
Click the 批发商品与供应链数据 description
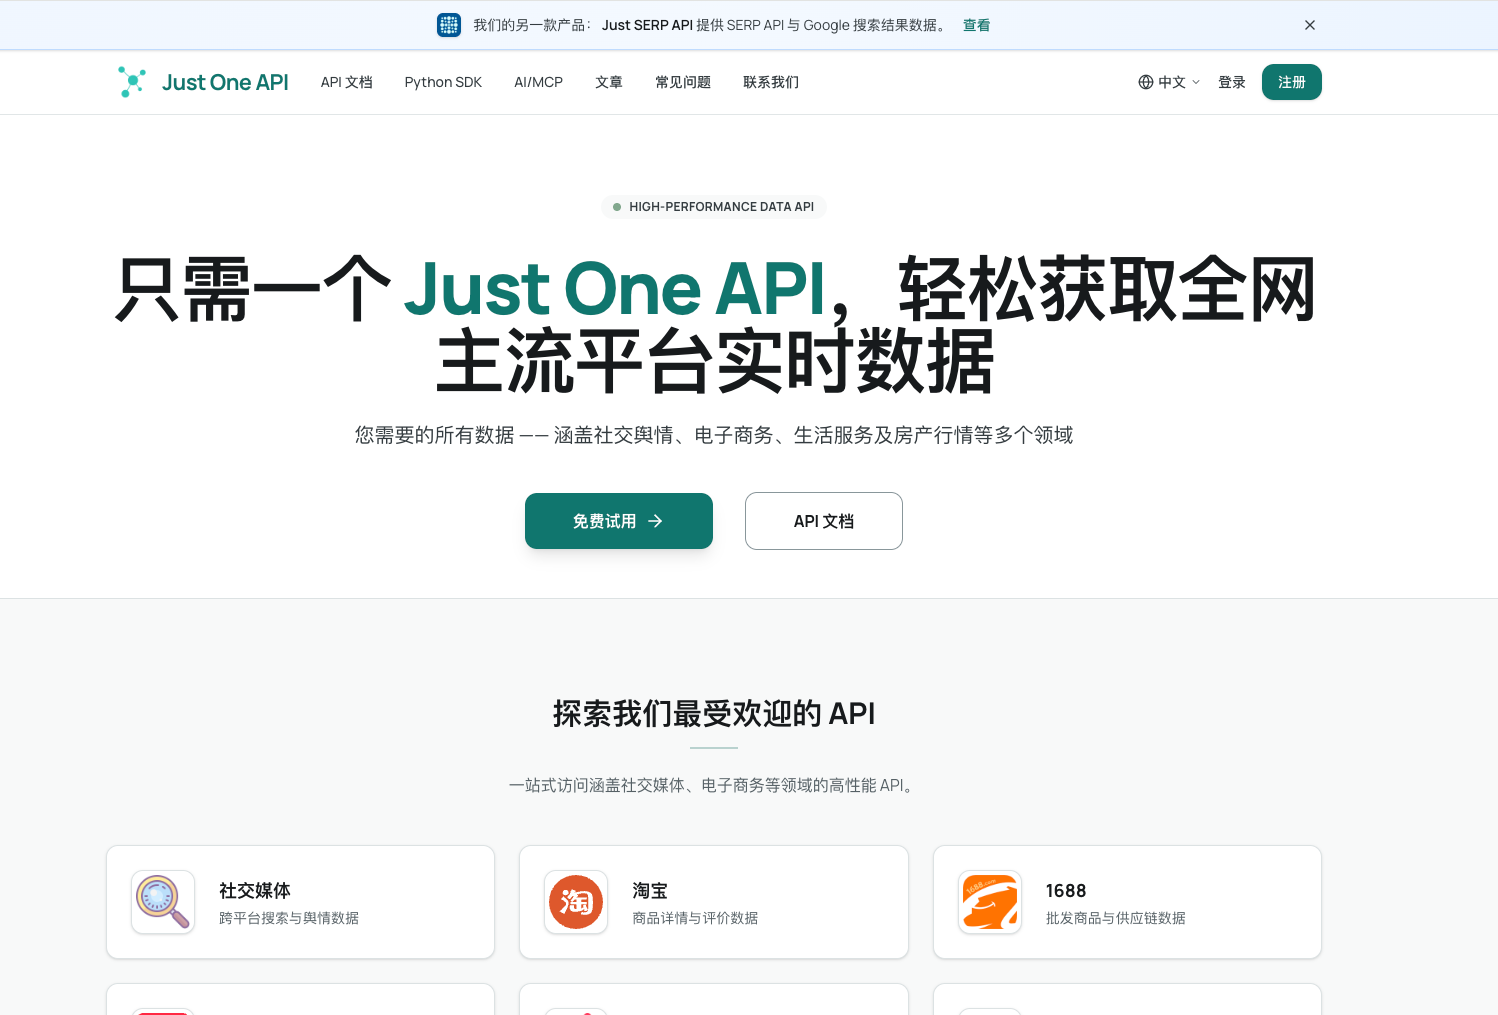coord(1116,918)
